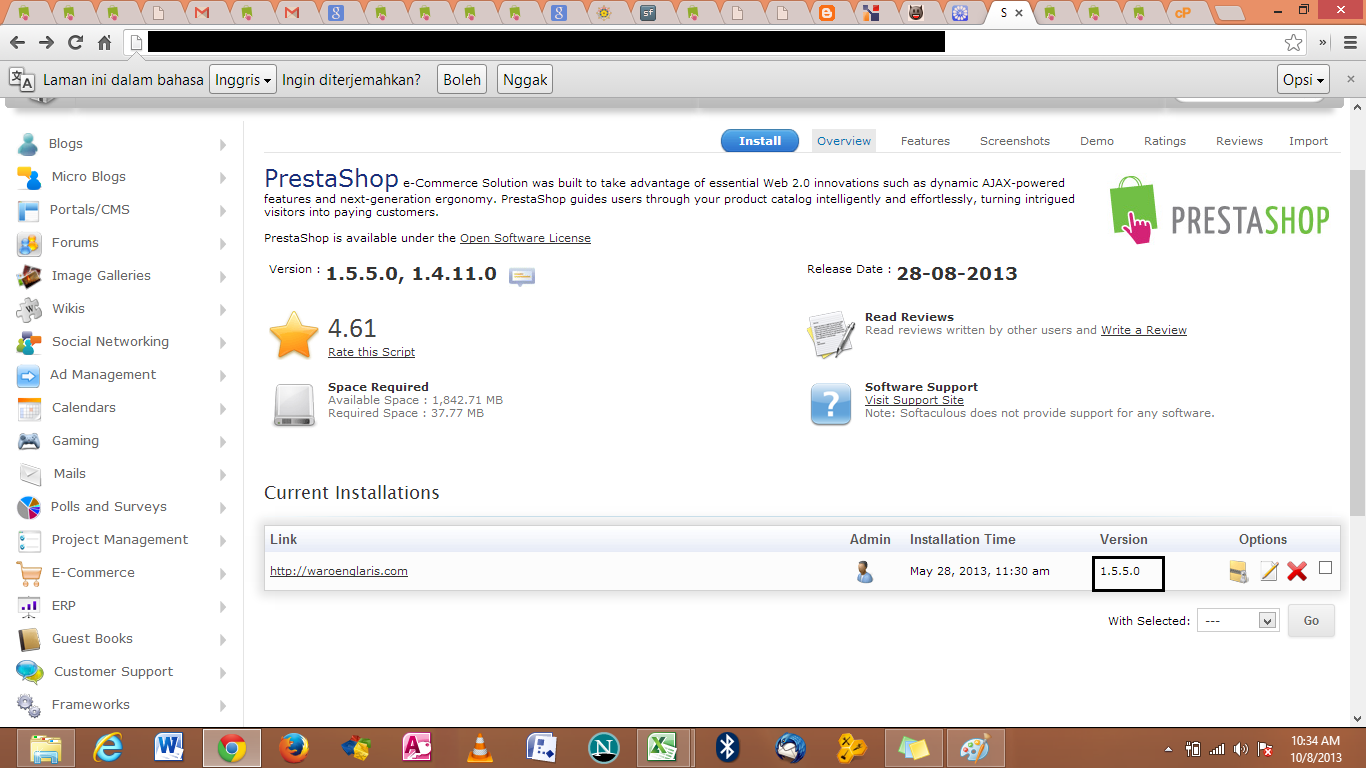This screenshot has width=1366, height=768.
Task: Click the browser home icon
Action: [x=104, y=42]
